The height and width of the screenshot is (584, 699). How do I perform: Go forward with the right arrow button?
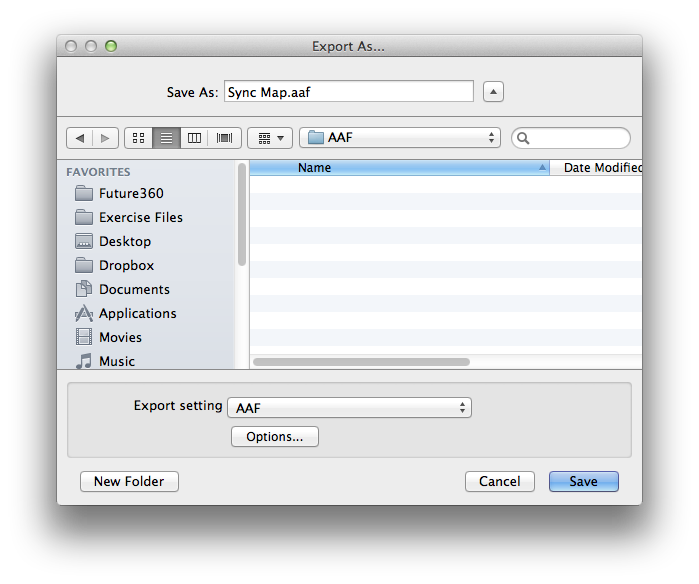point(105,138)
